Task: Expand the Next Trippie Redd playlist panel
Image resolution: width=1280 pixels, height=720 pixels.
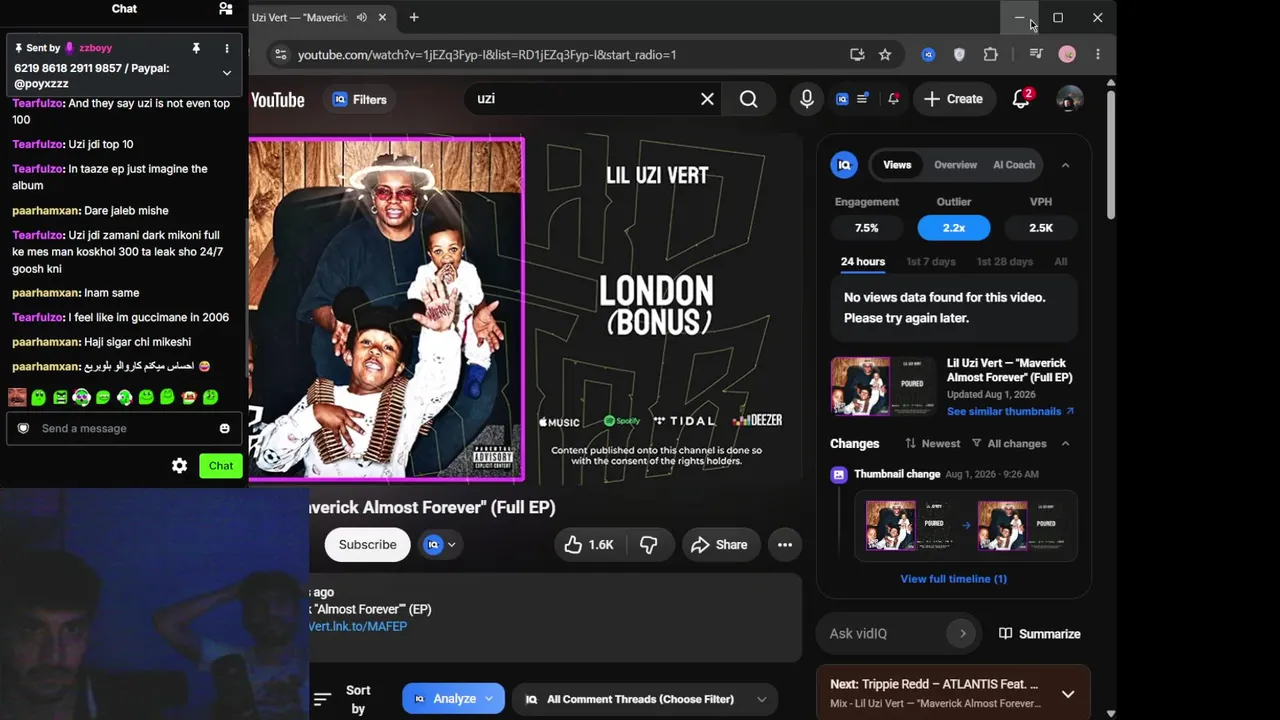Action: pos(1068,694)
